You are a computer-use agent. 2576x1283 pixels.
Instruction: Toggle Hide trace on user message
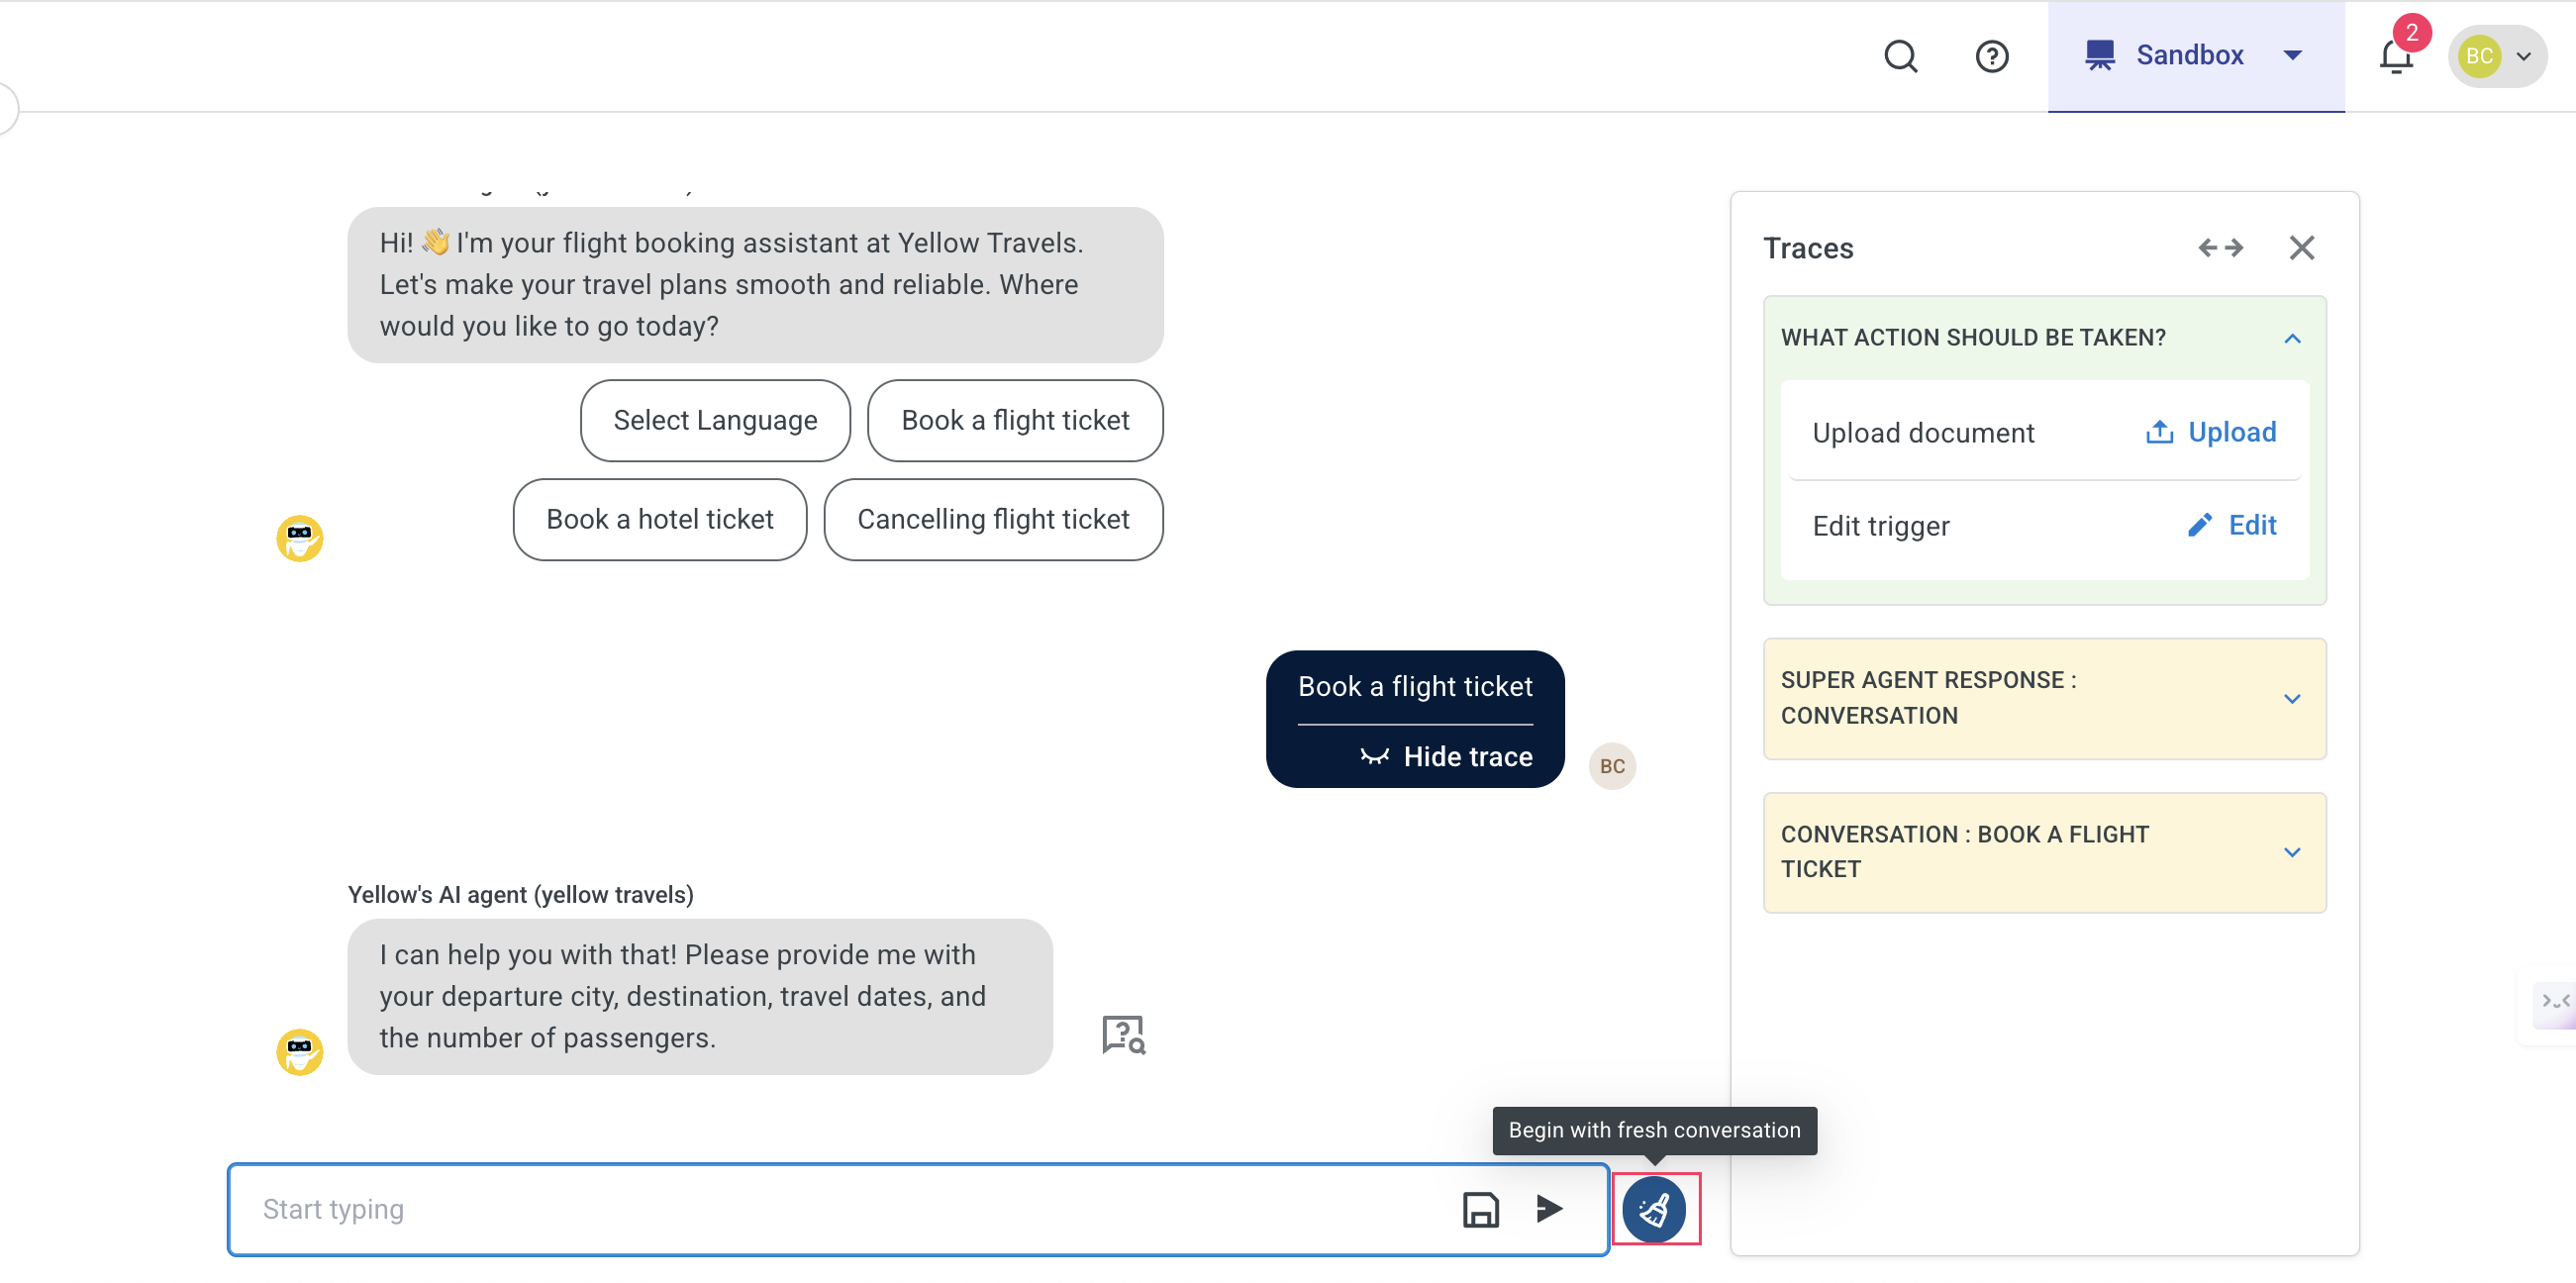(1445, 756)
